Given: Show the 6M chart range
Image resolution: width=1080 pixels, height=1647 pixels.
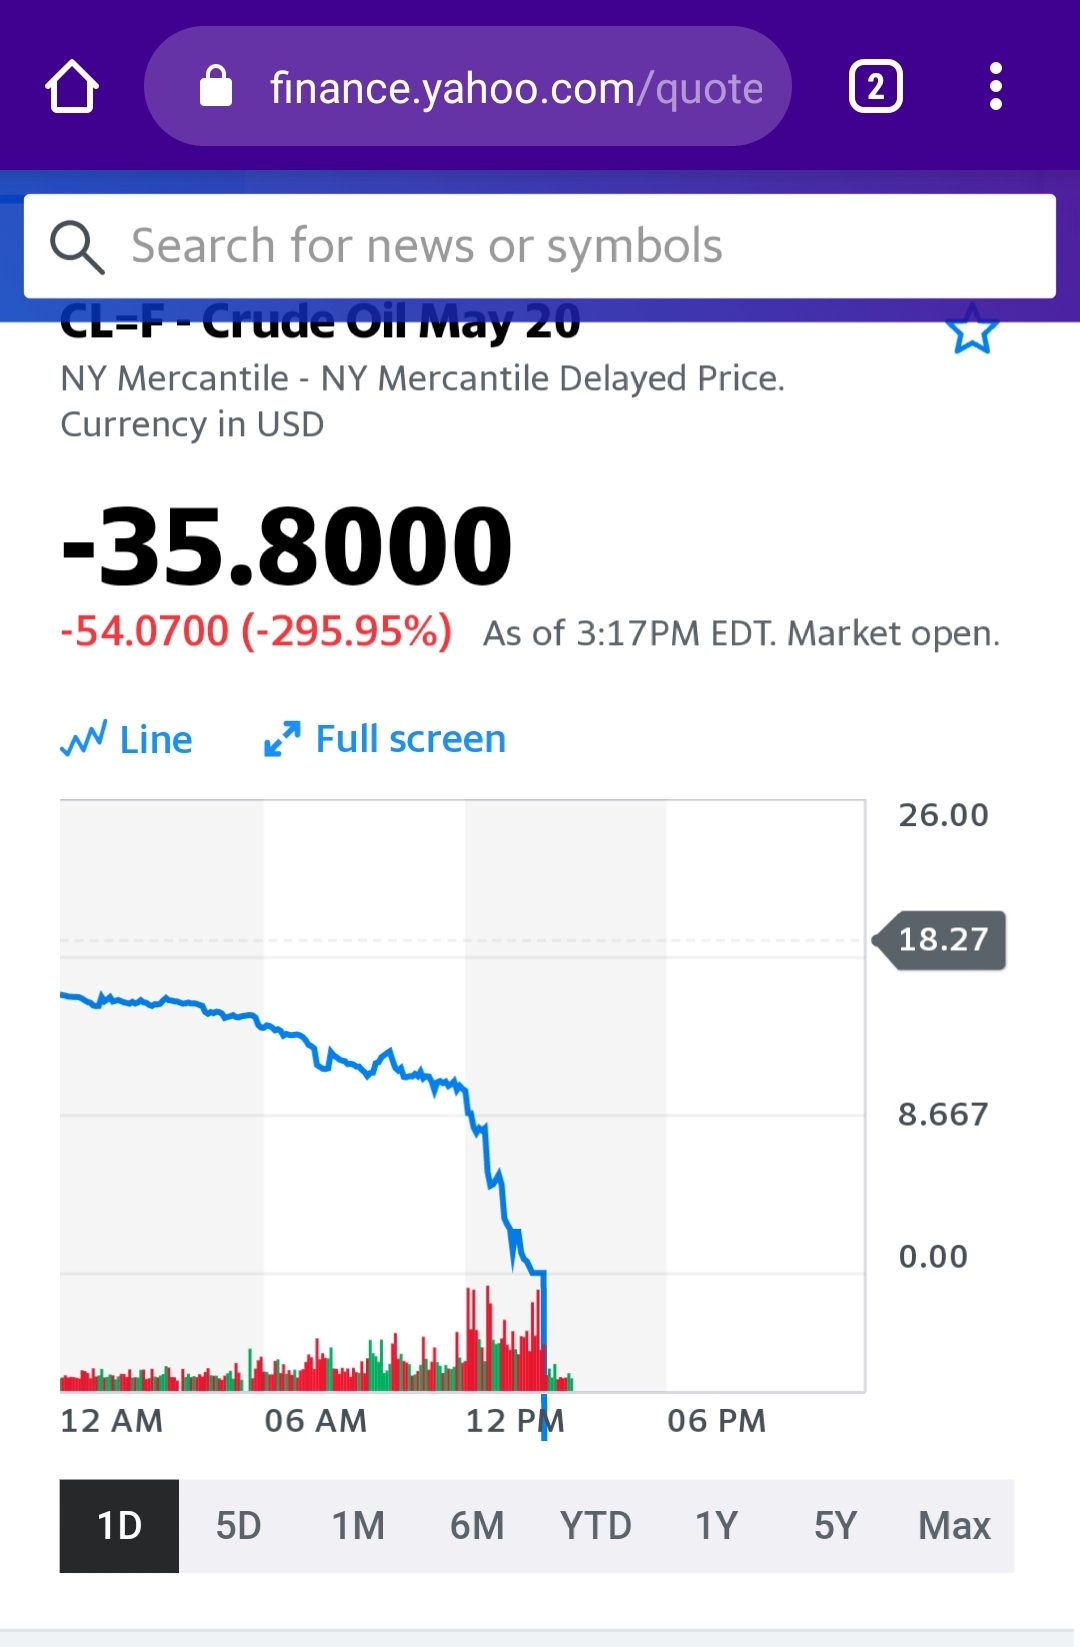Looking at the screenshot, I should 477,1526.
